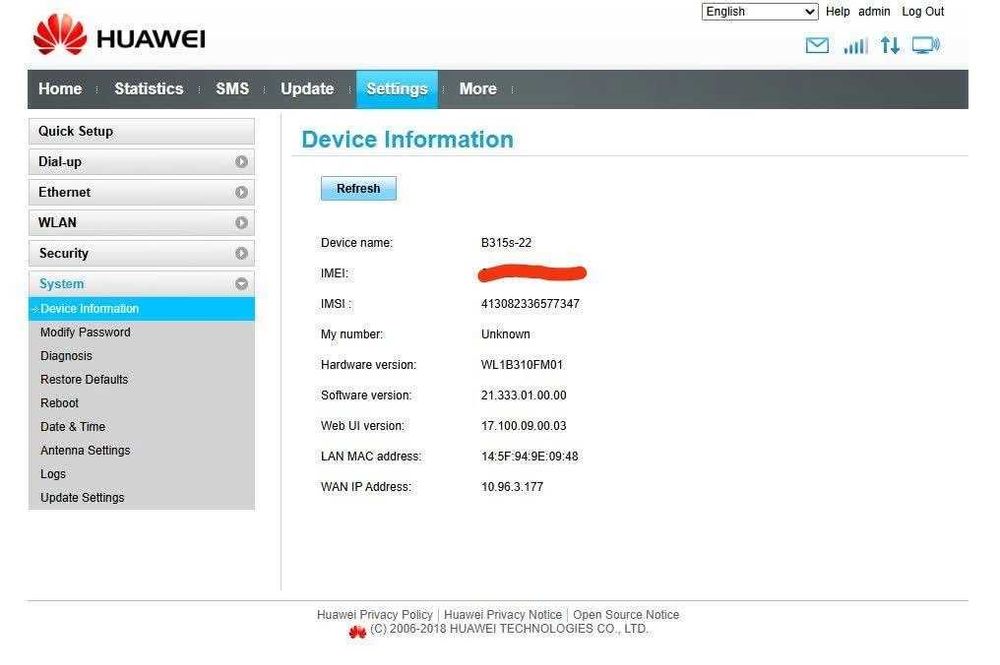Open the Diagnosis page
Image resolution: width=1000 pixels, height=665 pixels.
66,356
